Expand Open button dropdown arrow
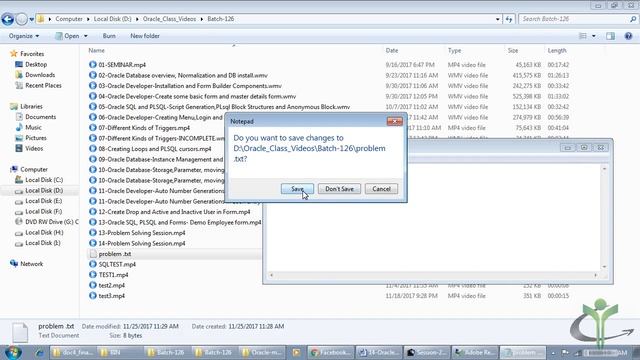640x360 pixels. click(86, 36)
